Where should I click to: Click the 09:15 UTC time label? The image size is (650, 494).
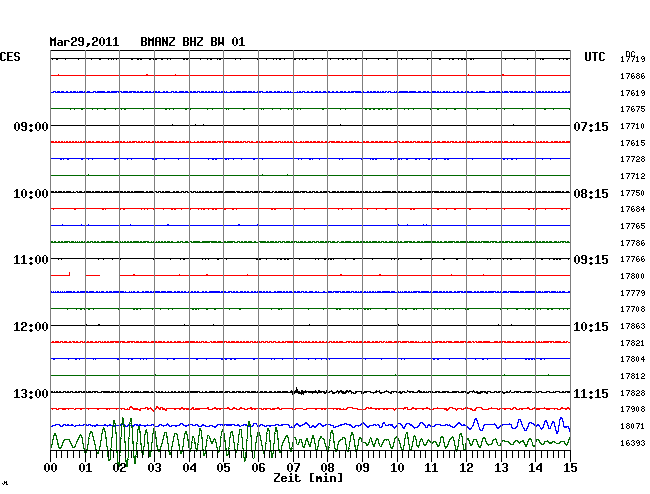591,260
